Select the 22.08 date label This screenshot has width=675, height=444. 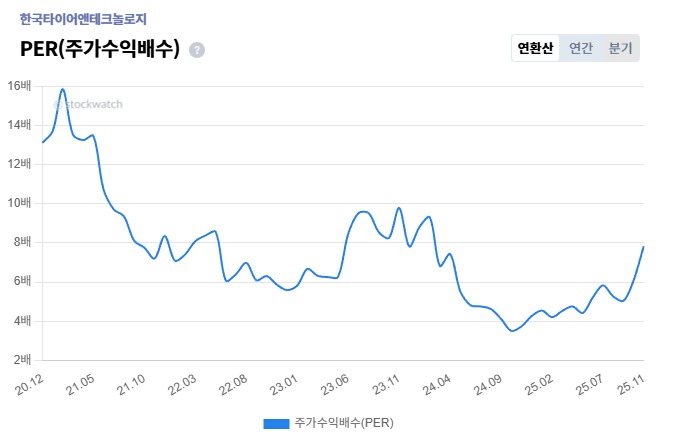coord(234,384)
